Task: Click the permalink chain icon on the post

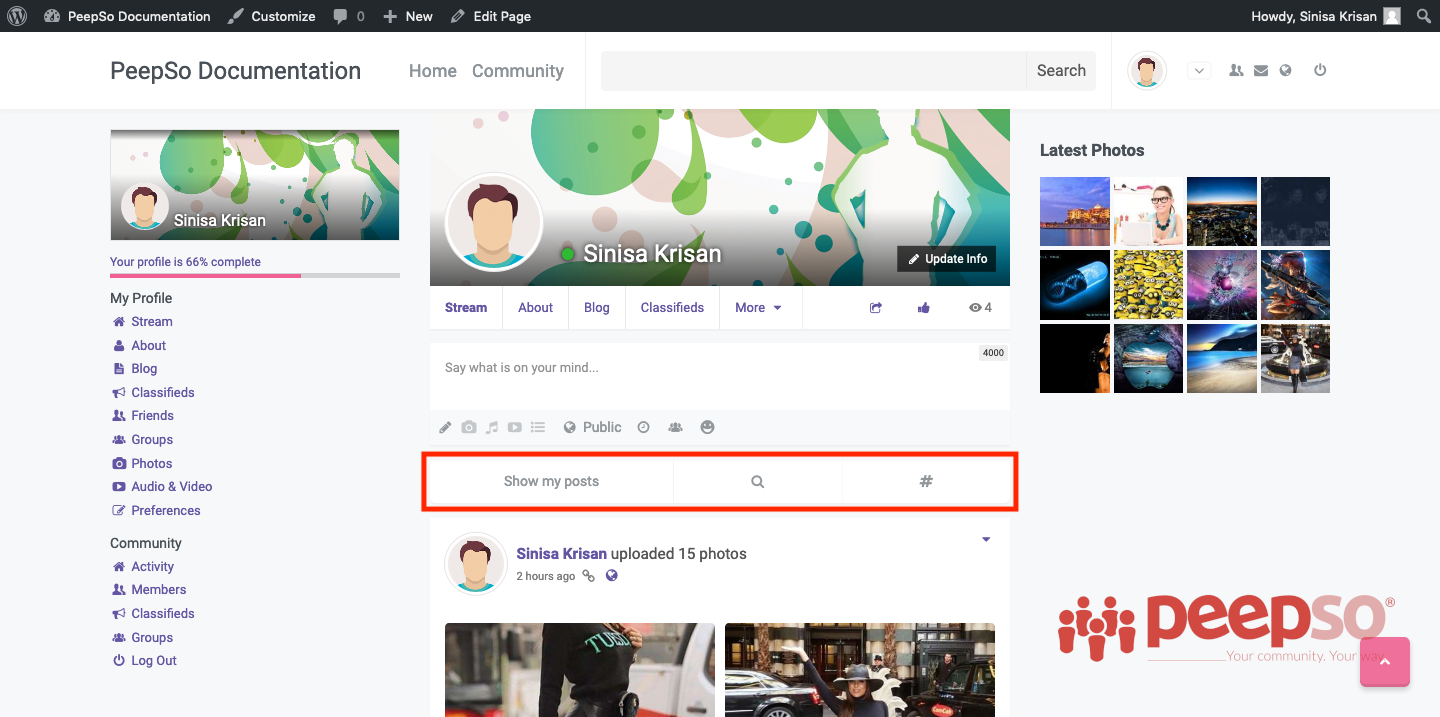Action: pos(589,576)
